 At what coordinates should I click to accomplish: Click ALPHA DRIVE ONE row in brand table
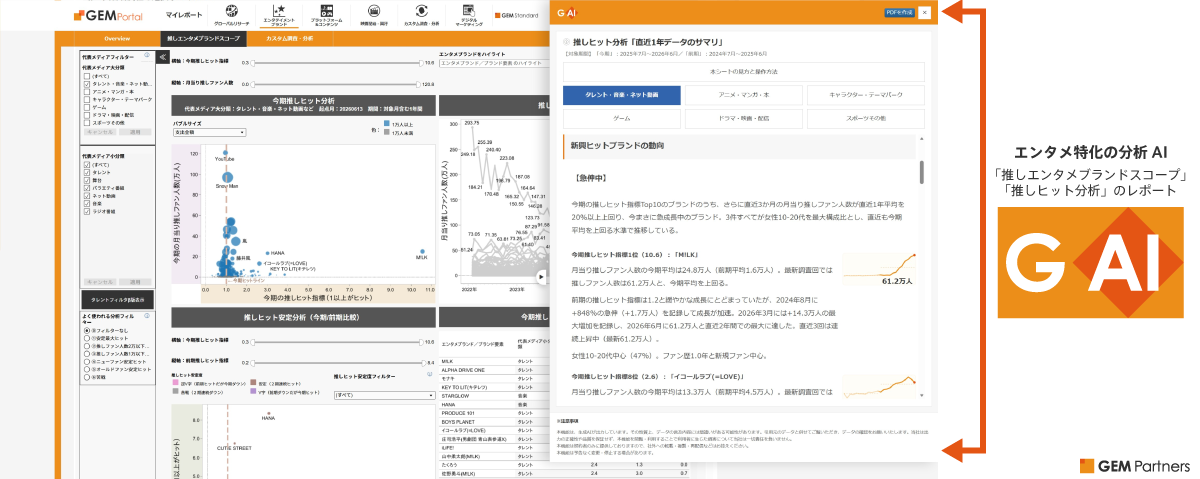click(x=494, y=370)
